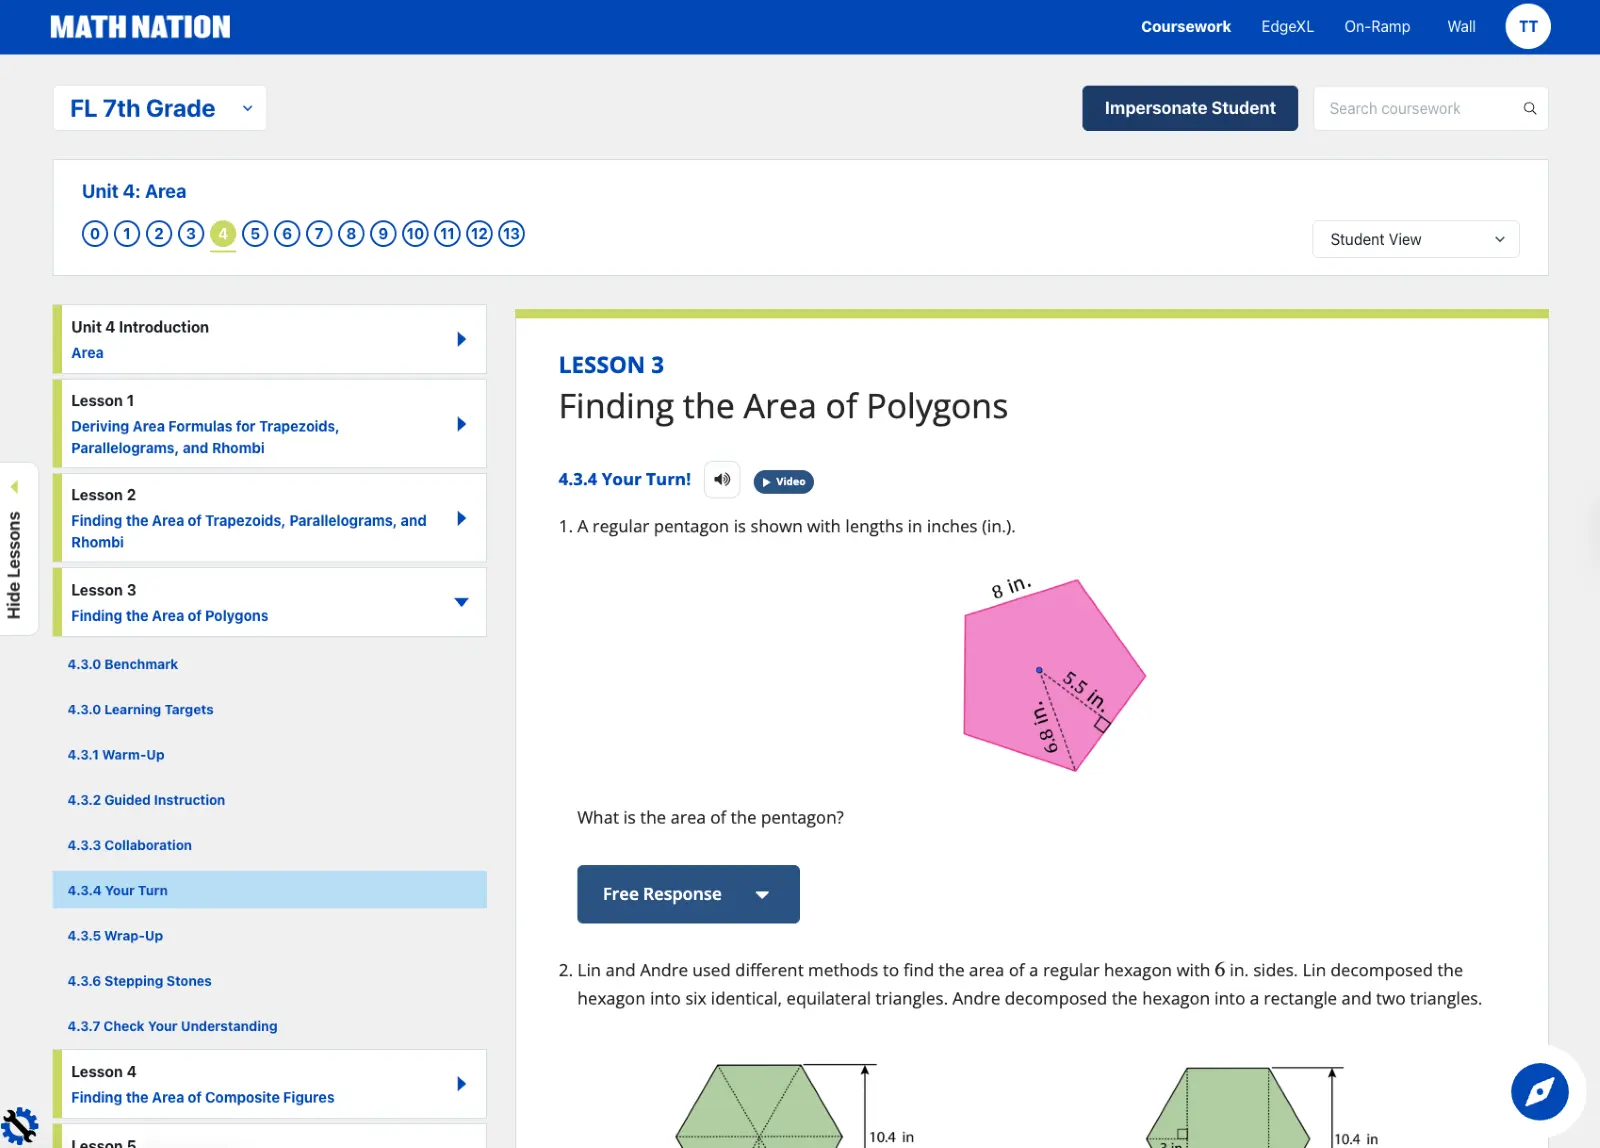Switch to the On-Ramp section

1376,27
